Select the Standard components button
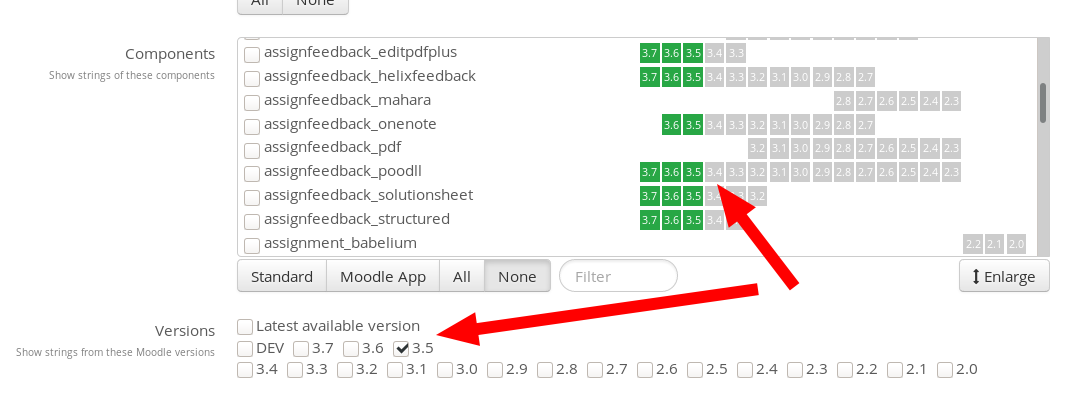 (282, 277)
